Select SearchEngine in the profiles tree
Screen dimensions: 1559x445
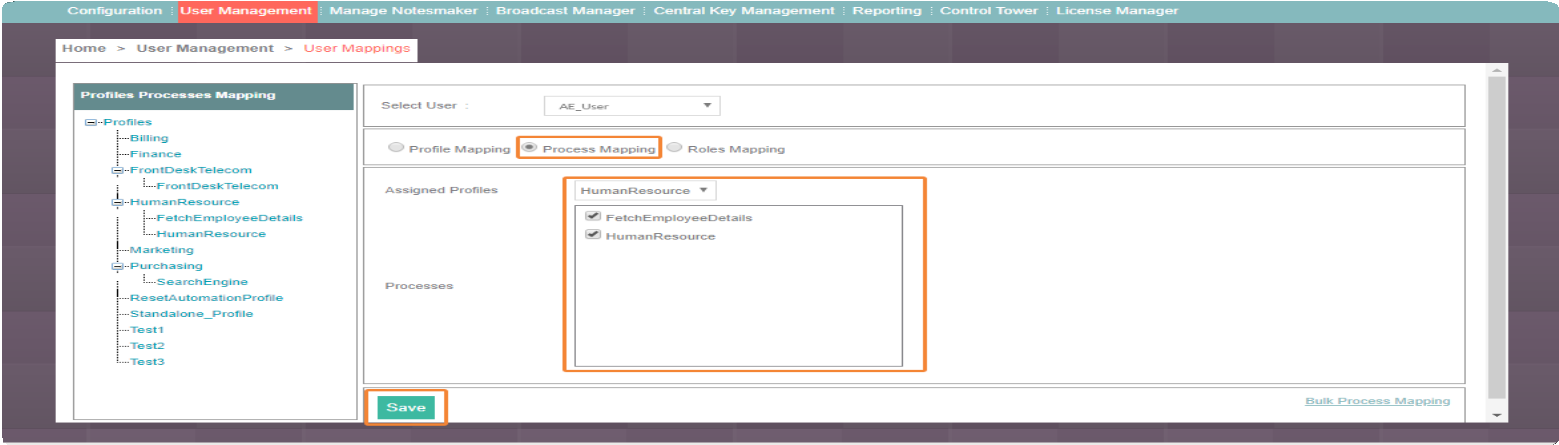click(x=202, y=282)
